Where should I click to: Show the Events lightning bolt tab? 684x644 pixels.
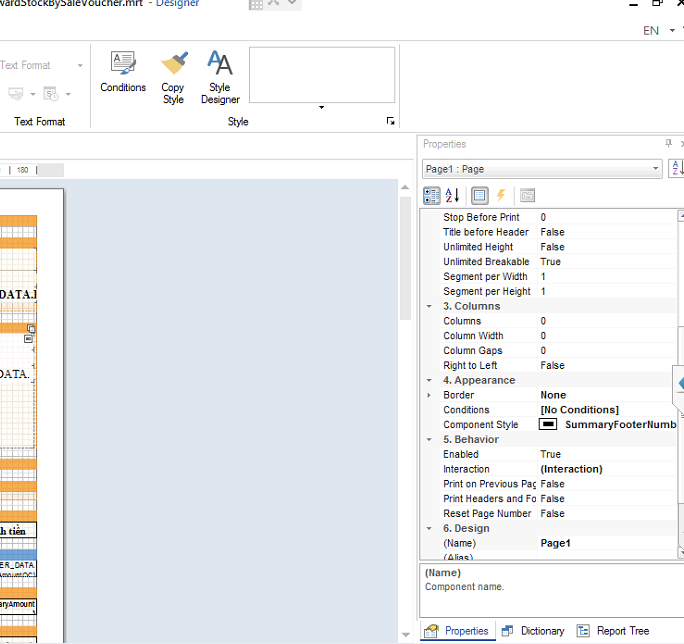coord(501,196)
